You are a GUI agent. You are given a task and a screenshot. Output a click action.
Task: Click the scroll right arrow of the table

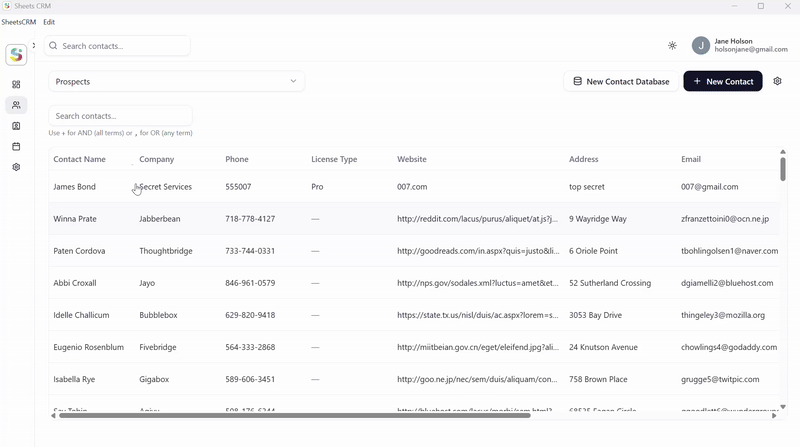pyautogui.click(x=774, y=415)
